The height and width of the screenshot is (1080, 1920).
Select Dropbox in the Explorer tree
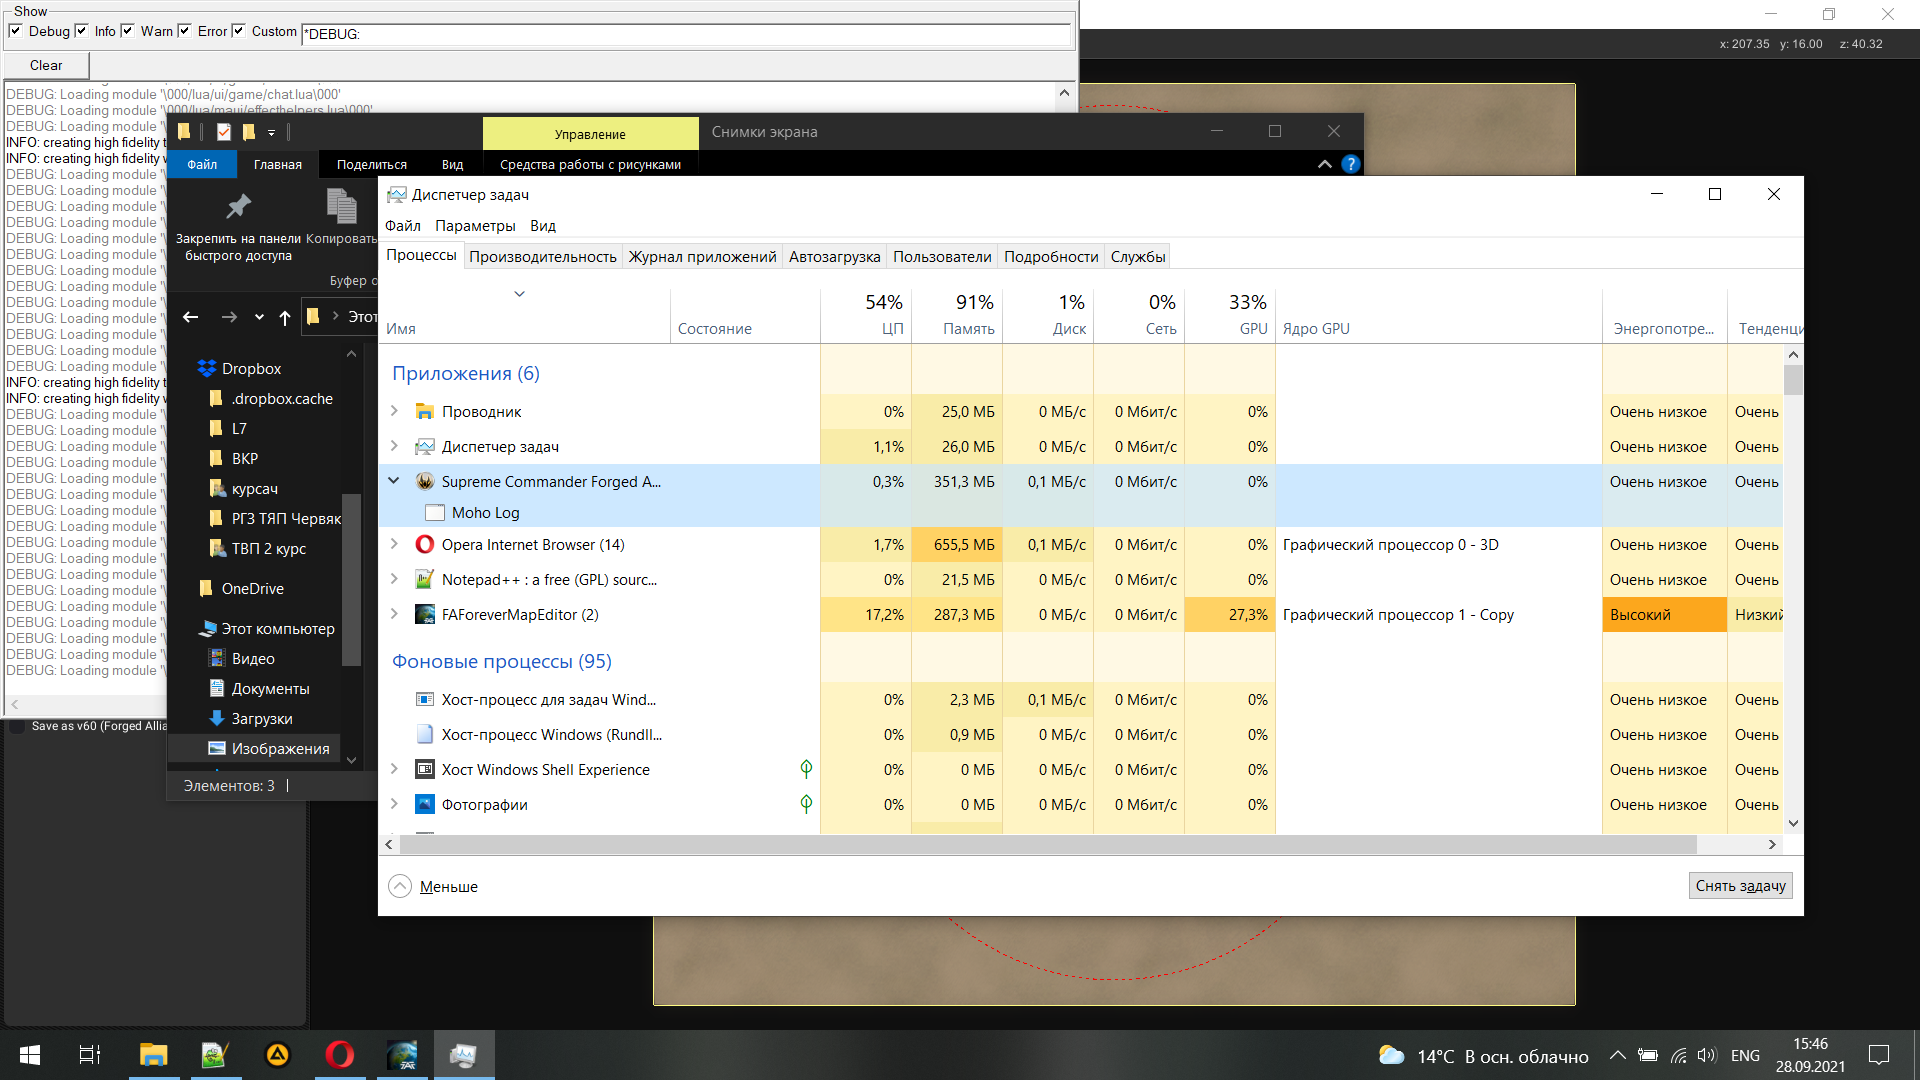coord(251,368)
